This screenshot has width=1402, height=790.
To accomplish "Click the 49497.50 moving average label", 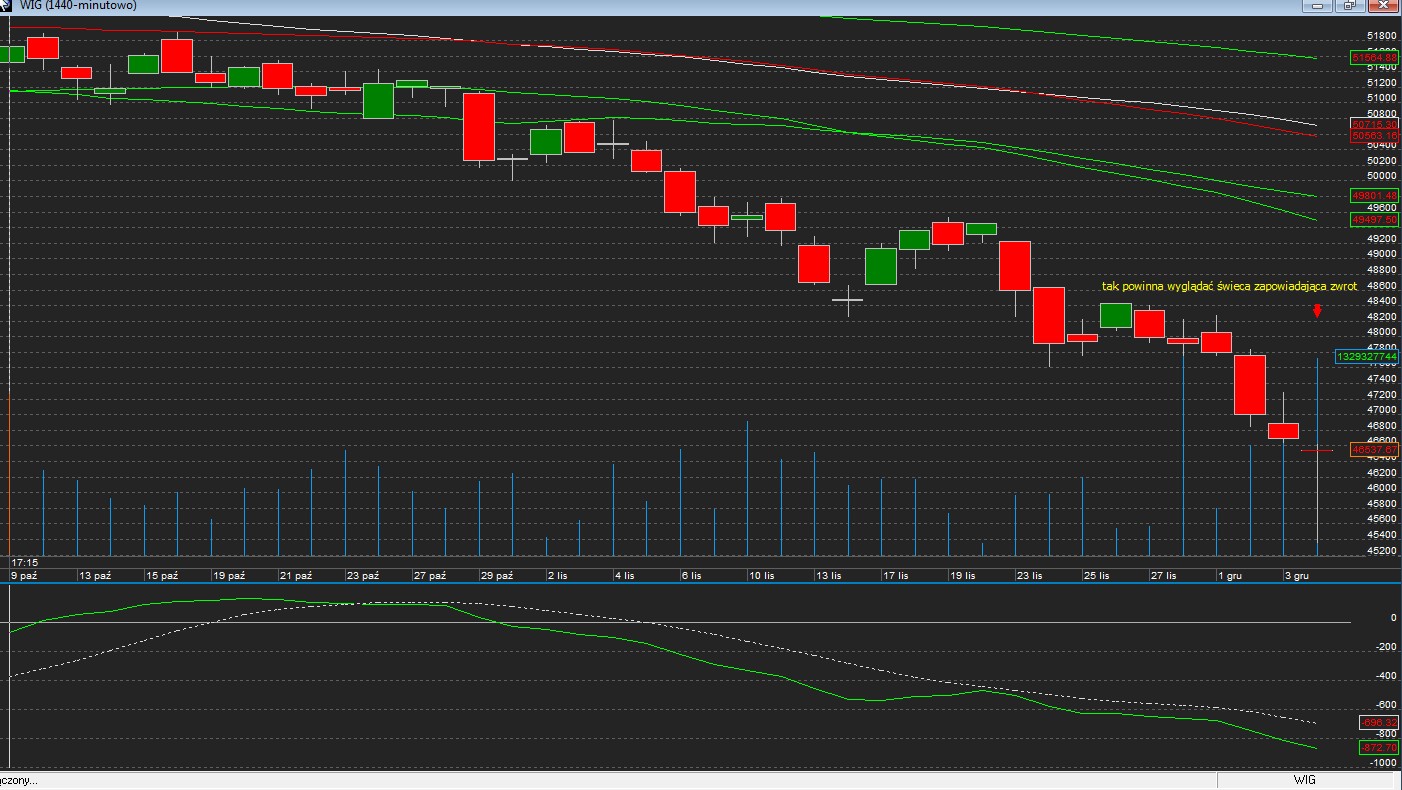I will (x=1374, y=219).
